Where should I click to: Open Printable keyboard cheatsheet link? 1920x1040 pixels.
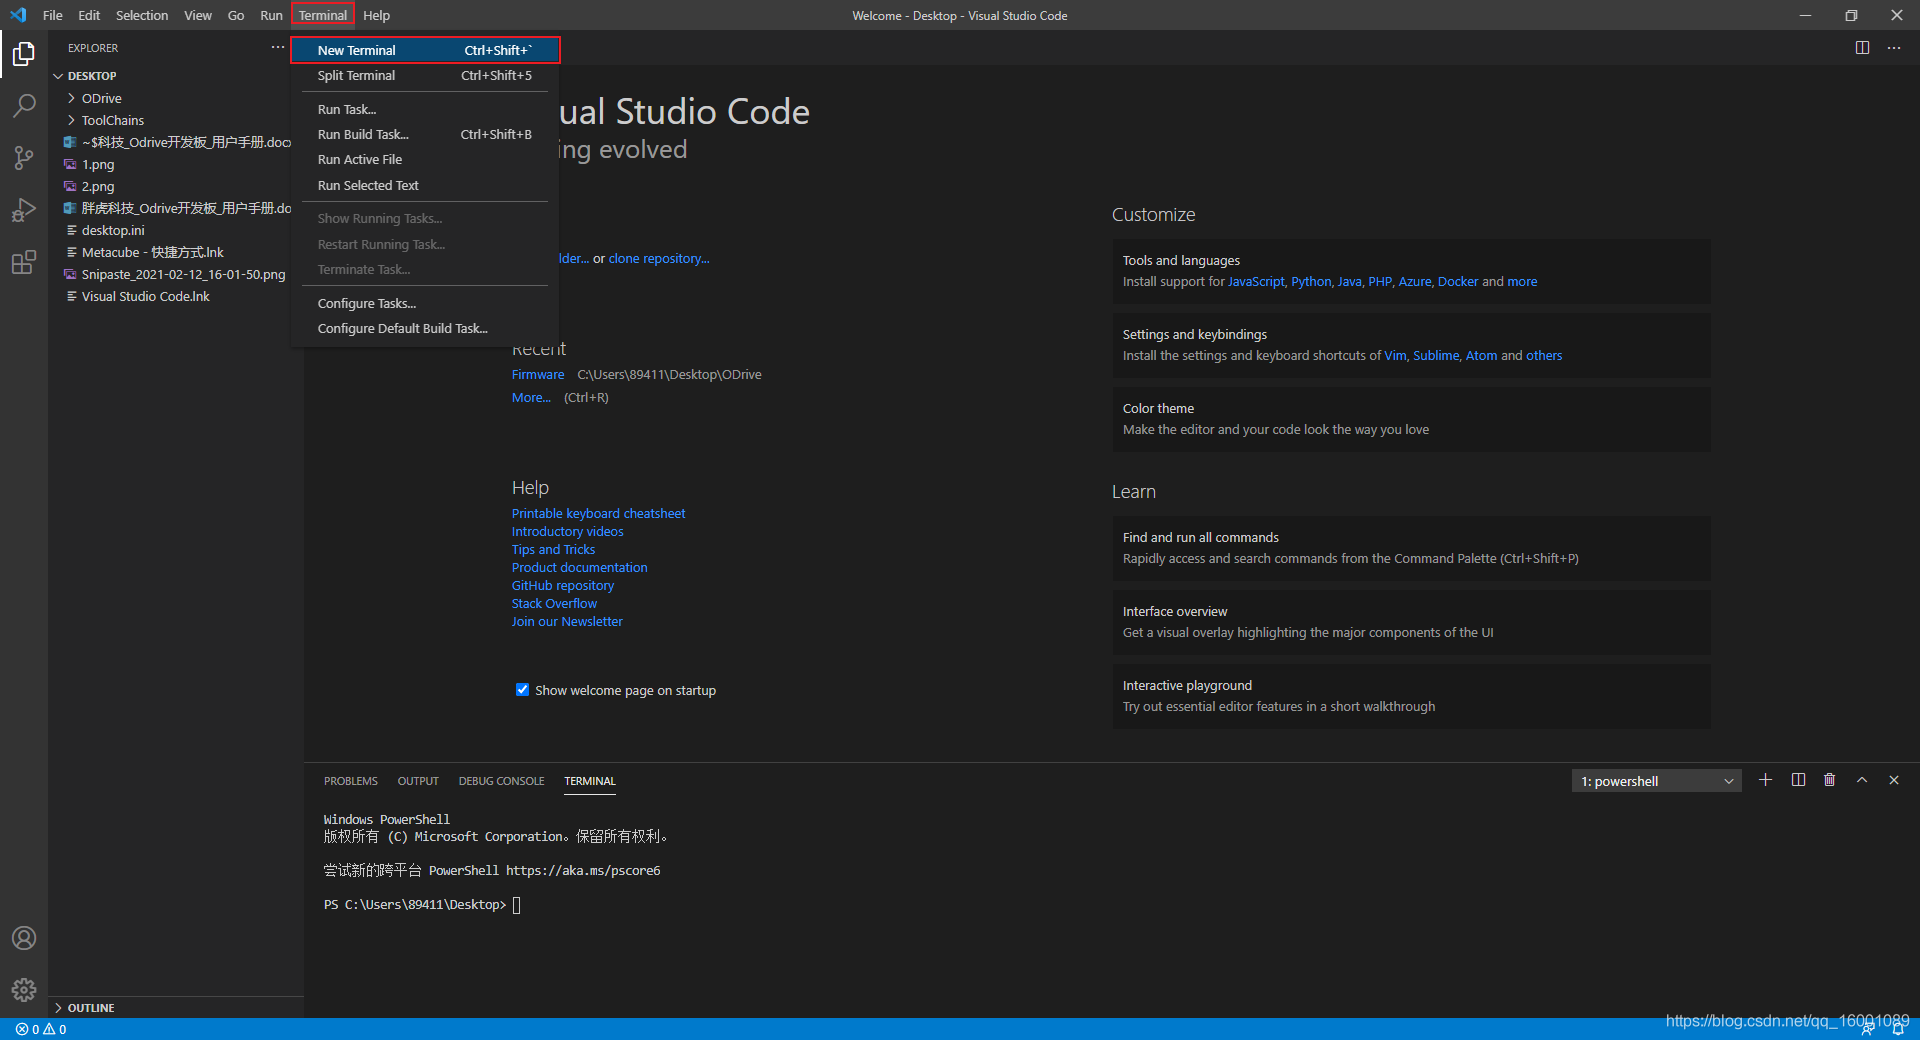coord(598,513)
